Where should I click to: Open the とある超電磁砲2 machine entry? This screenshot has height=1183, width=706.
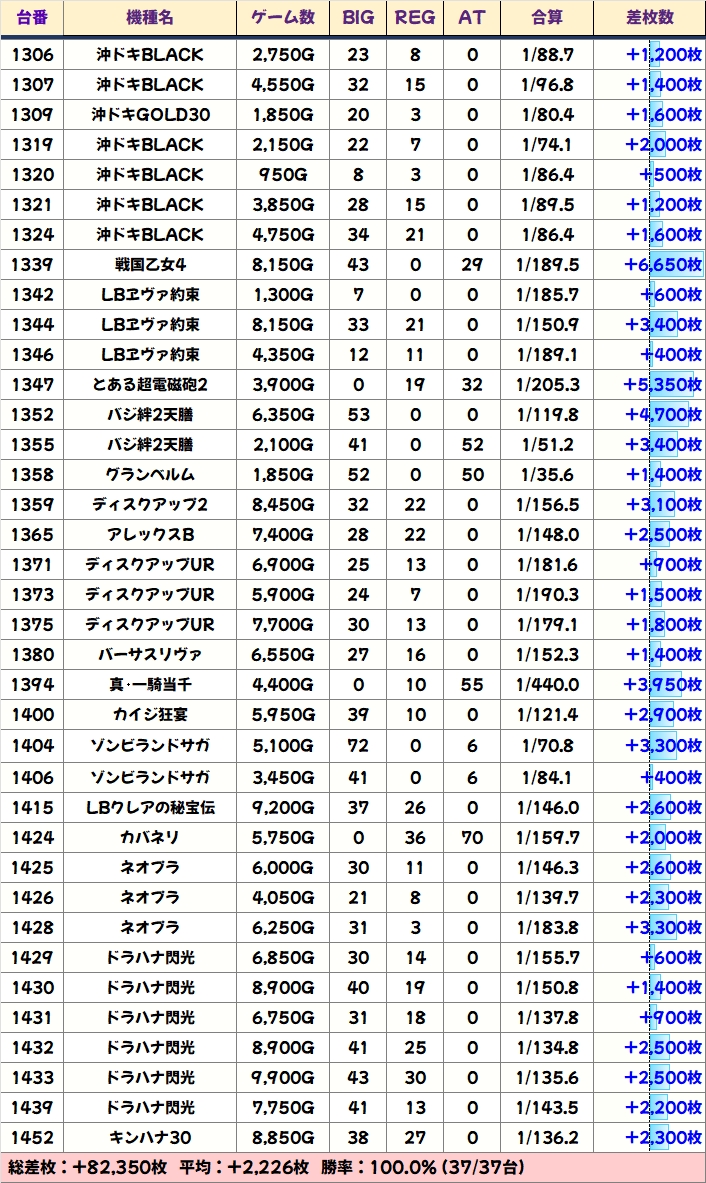tap(150, 385)
